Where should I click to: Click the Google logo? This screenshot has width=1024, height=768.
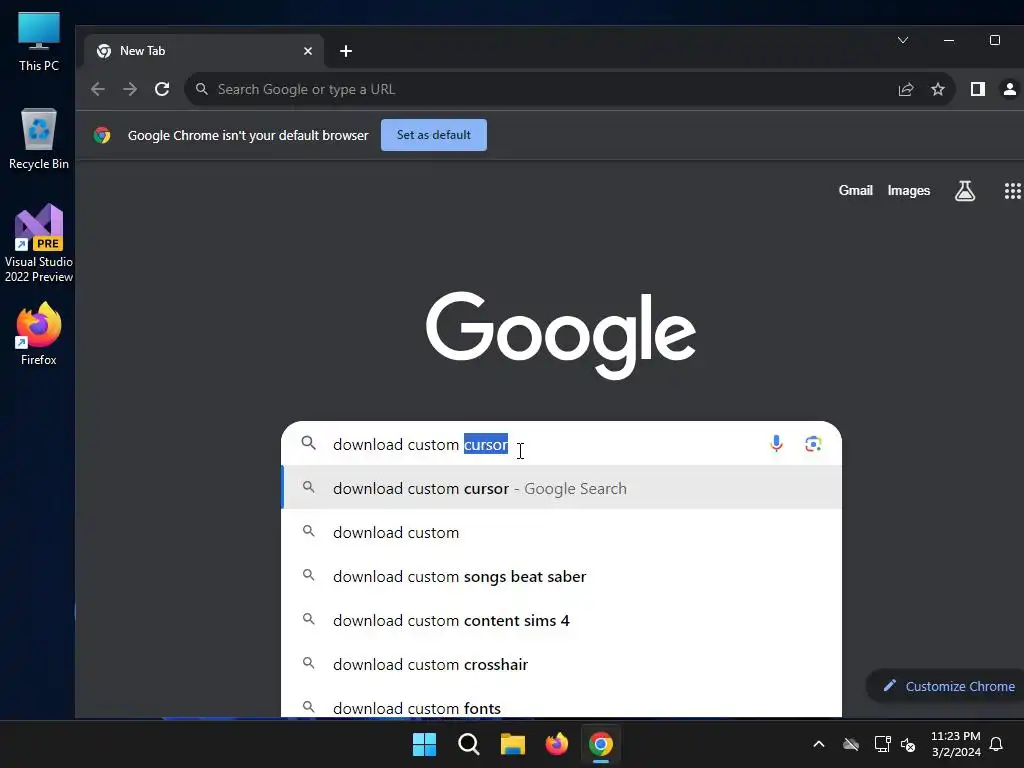pos(560,335)
